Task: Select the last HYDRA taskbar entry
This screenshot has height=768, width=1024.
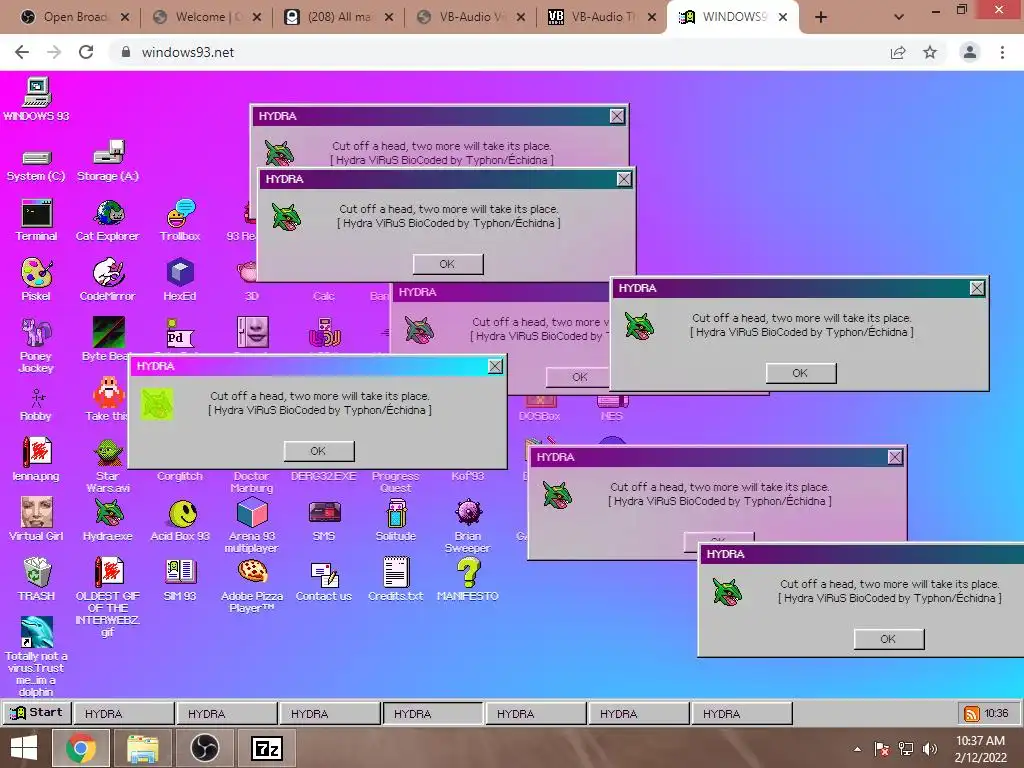Action: coord(742,713)
